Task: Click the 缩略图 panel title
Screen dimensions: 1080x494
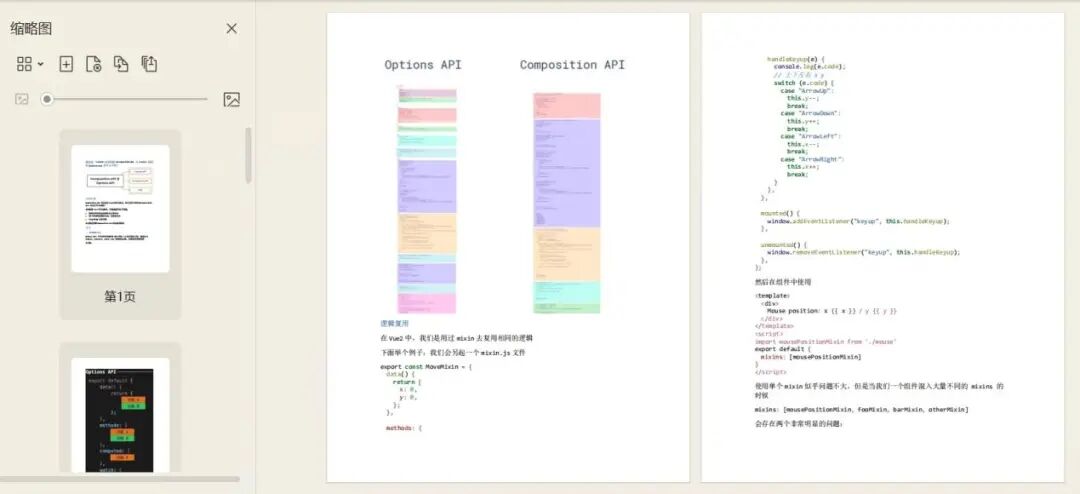Action: 31,28
